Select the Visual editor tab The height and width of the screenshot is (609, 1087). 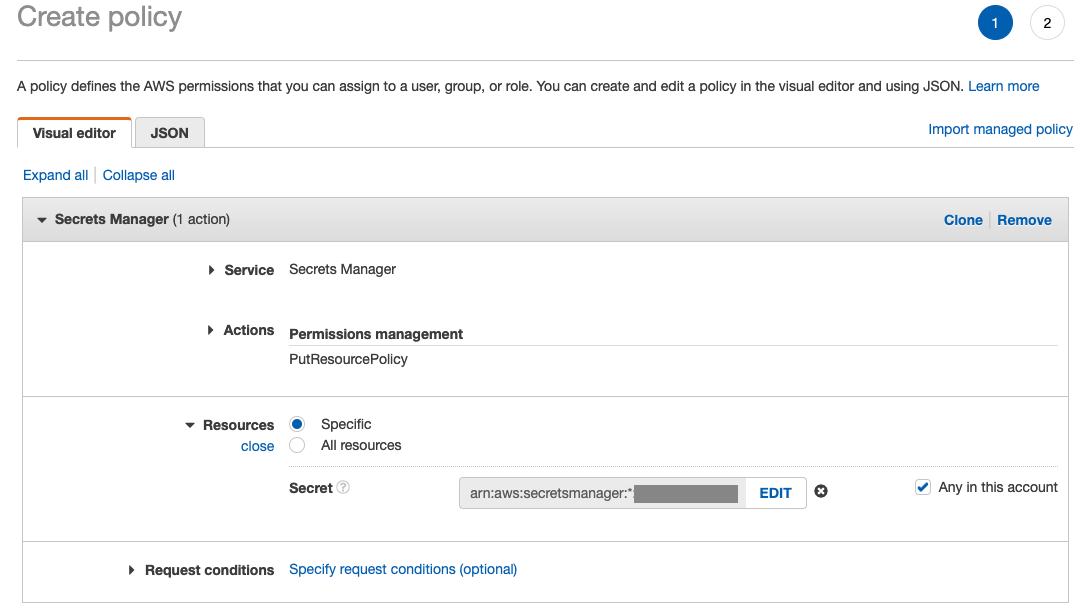tap(74, 133)
